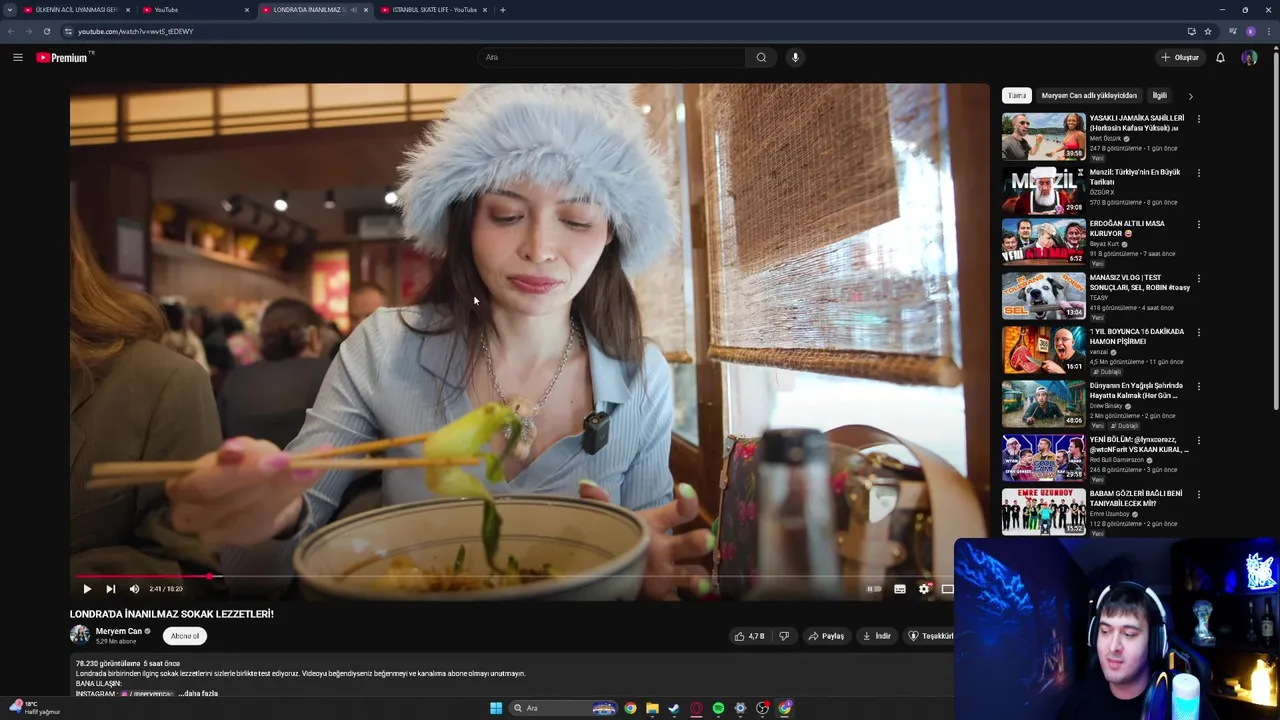Click the İndir download button
Image resolution: width=1280 pixels, height=720 pixels.
(x=877, y=636)
